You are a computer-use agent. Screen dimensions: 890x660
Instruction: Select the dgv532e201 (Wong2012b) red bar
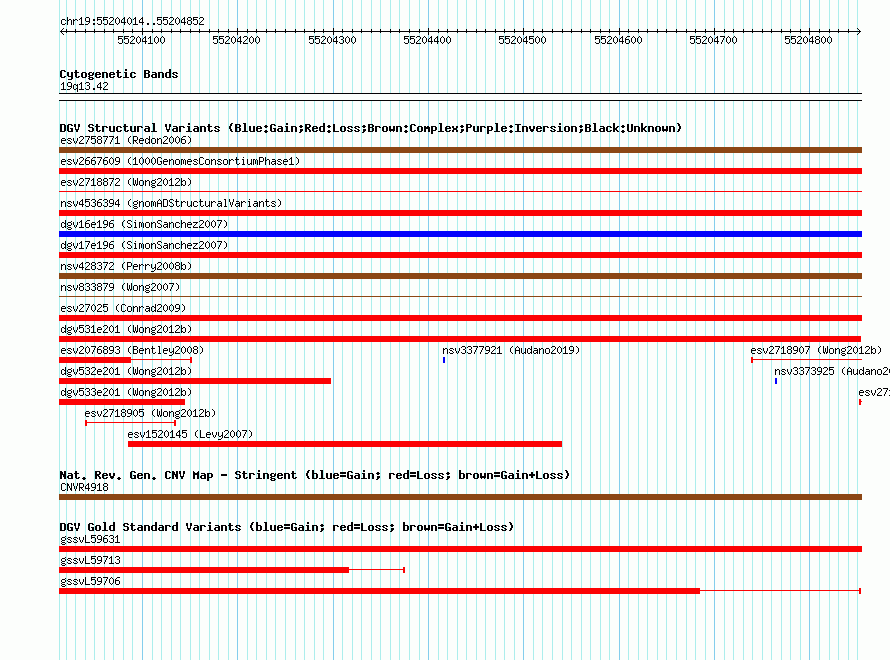[x=195, y=381]
